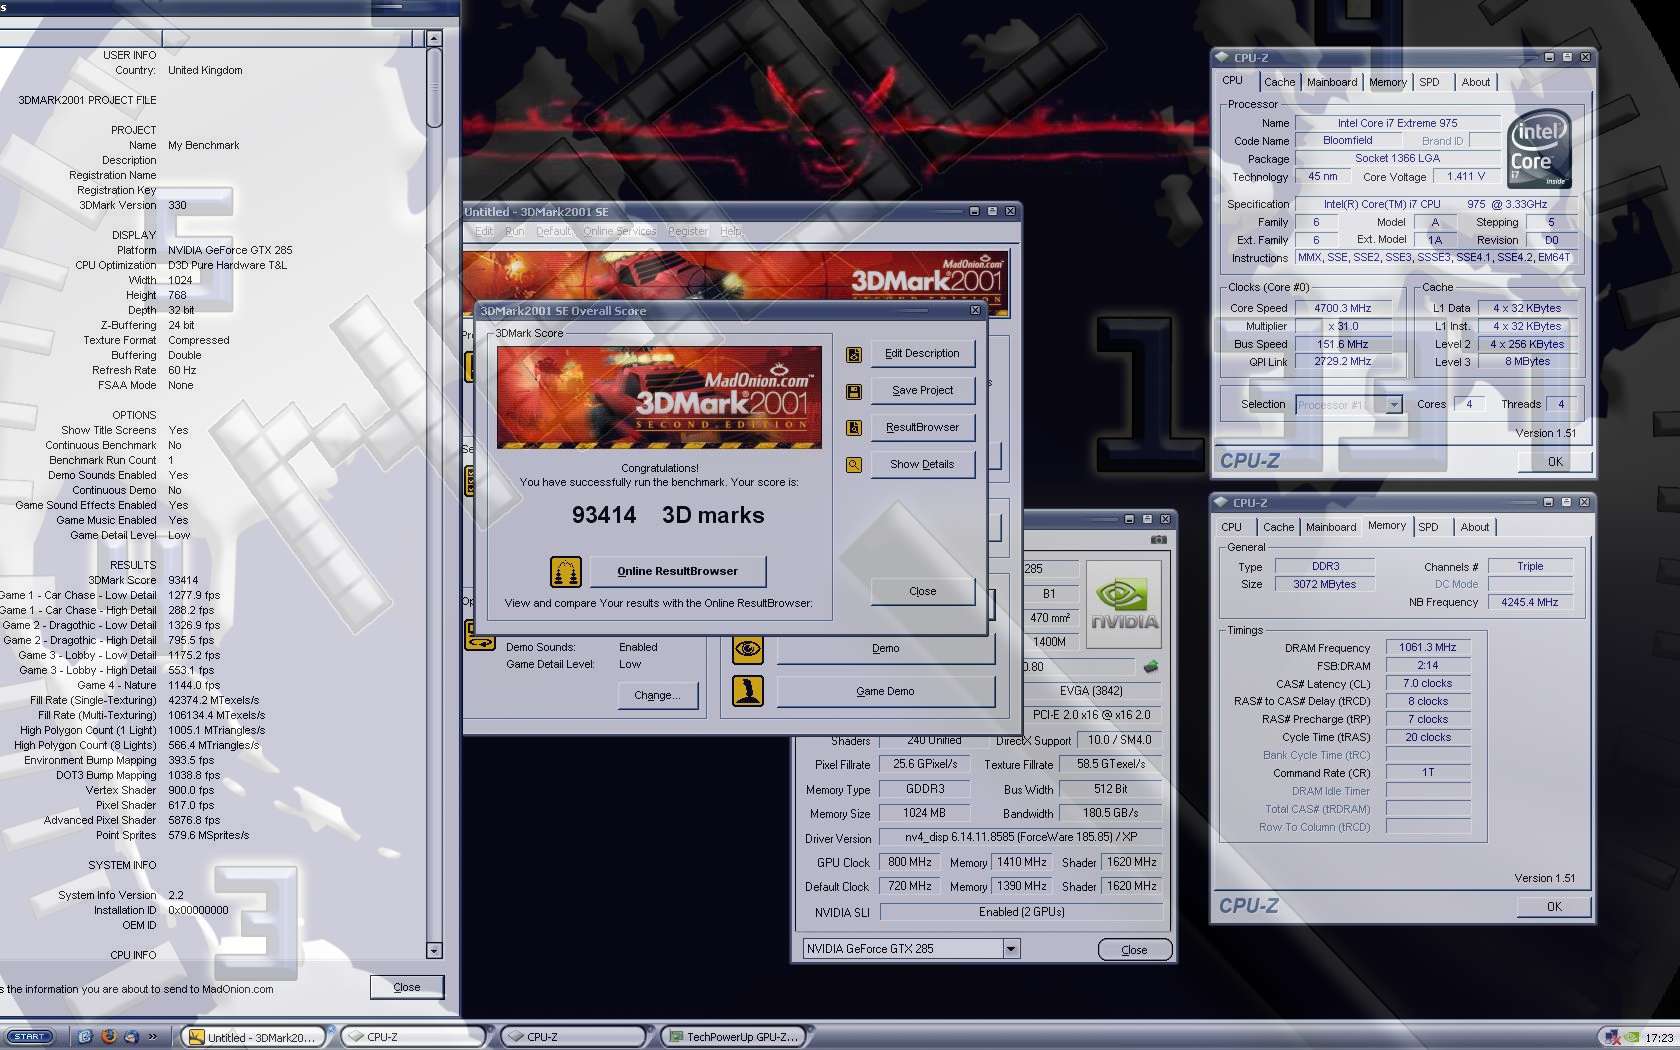The width and height of the screenshot is (1680, 1050).
Task: Click OK in the top CPU-Z window
Action: click(1555, 462)
